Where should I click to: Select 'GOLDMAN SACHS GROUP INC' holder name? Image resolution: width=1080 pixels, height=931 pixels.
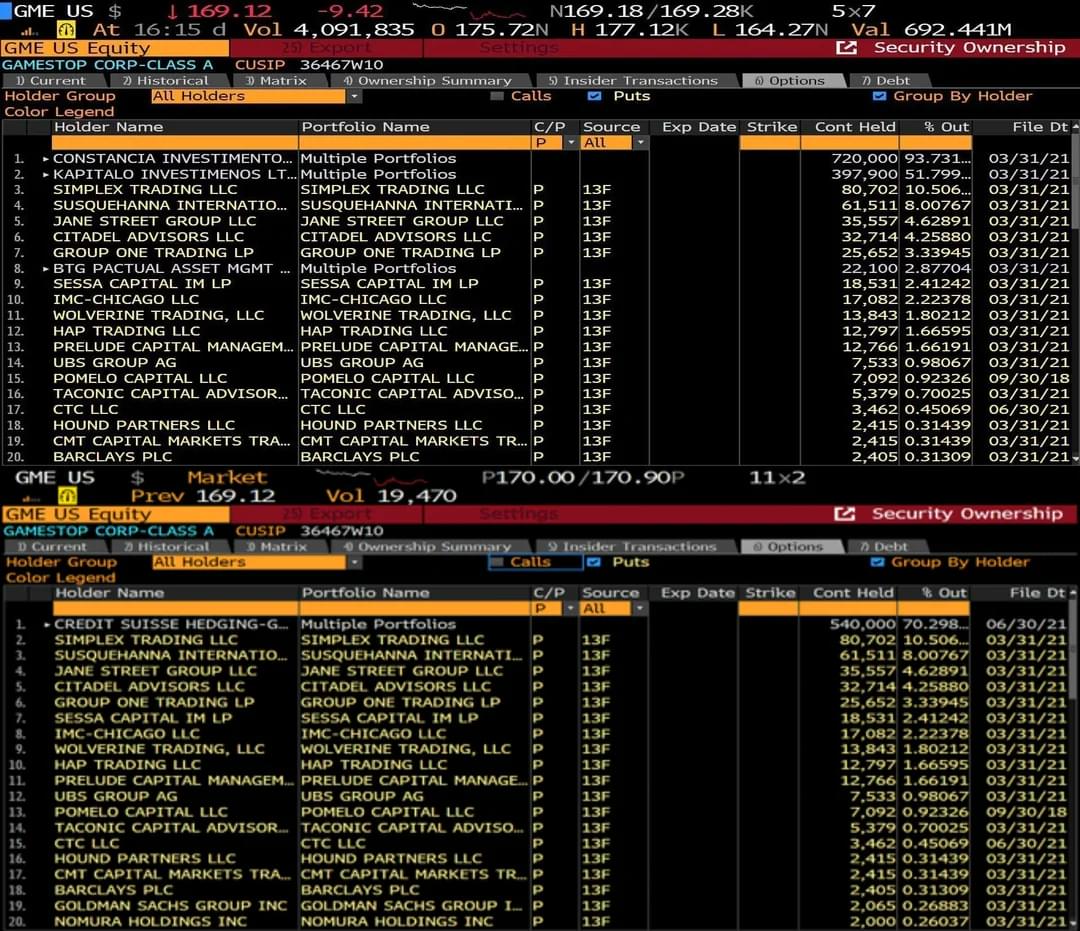[171, 907]
